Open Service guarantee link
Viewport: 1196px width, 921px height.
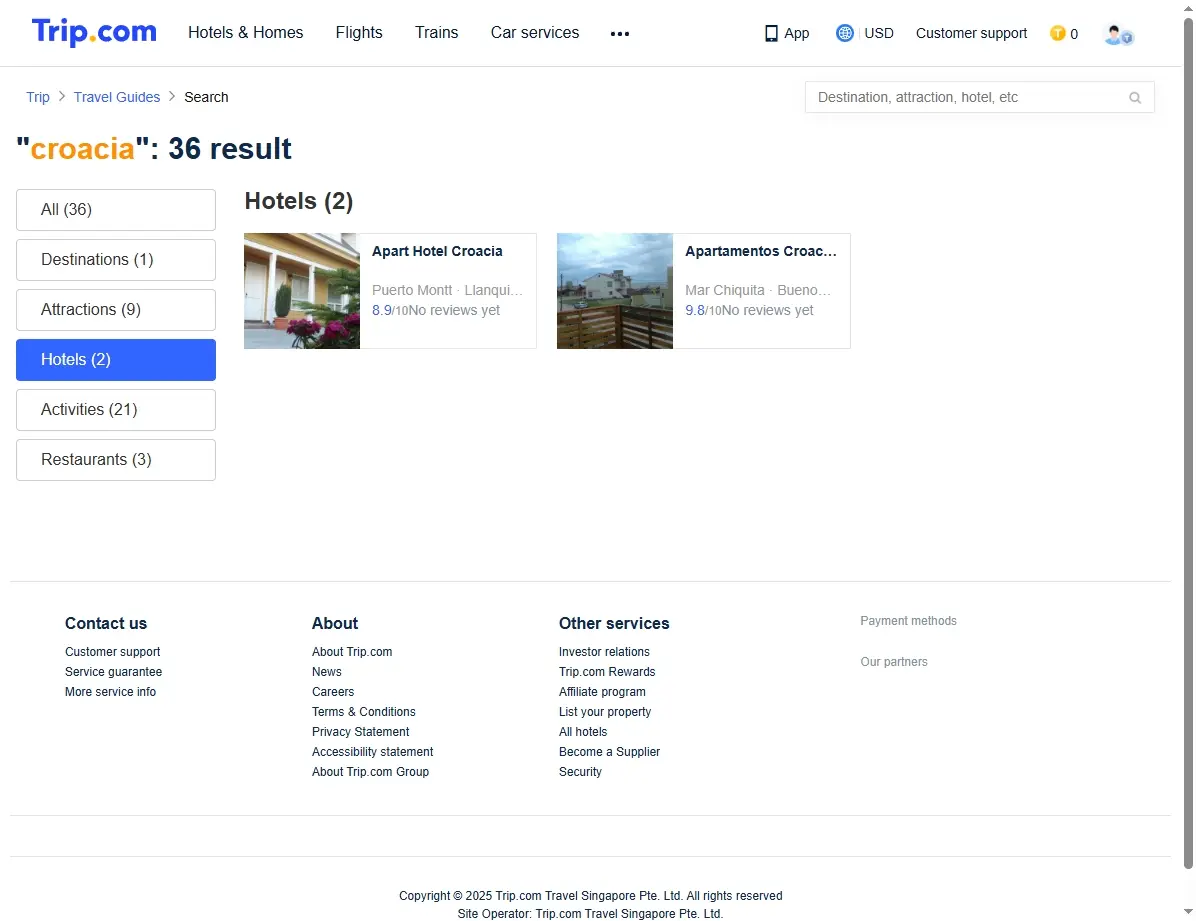tap(113, 671)
